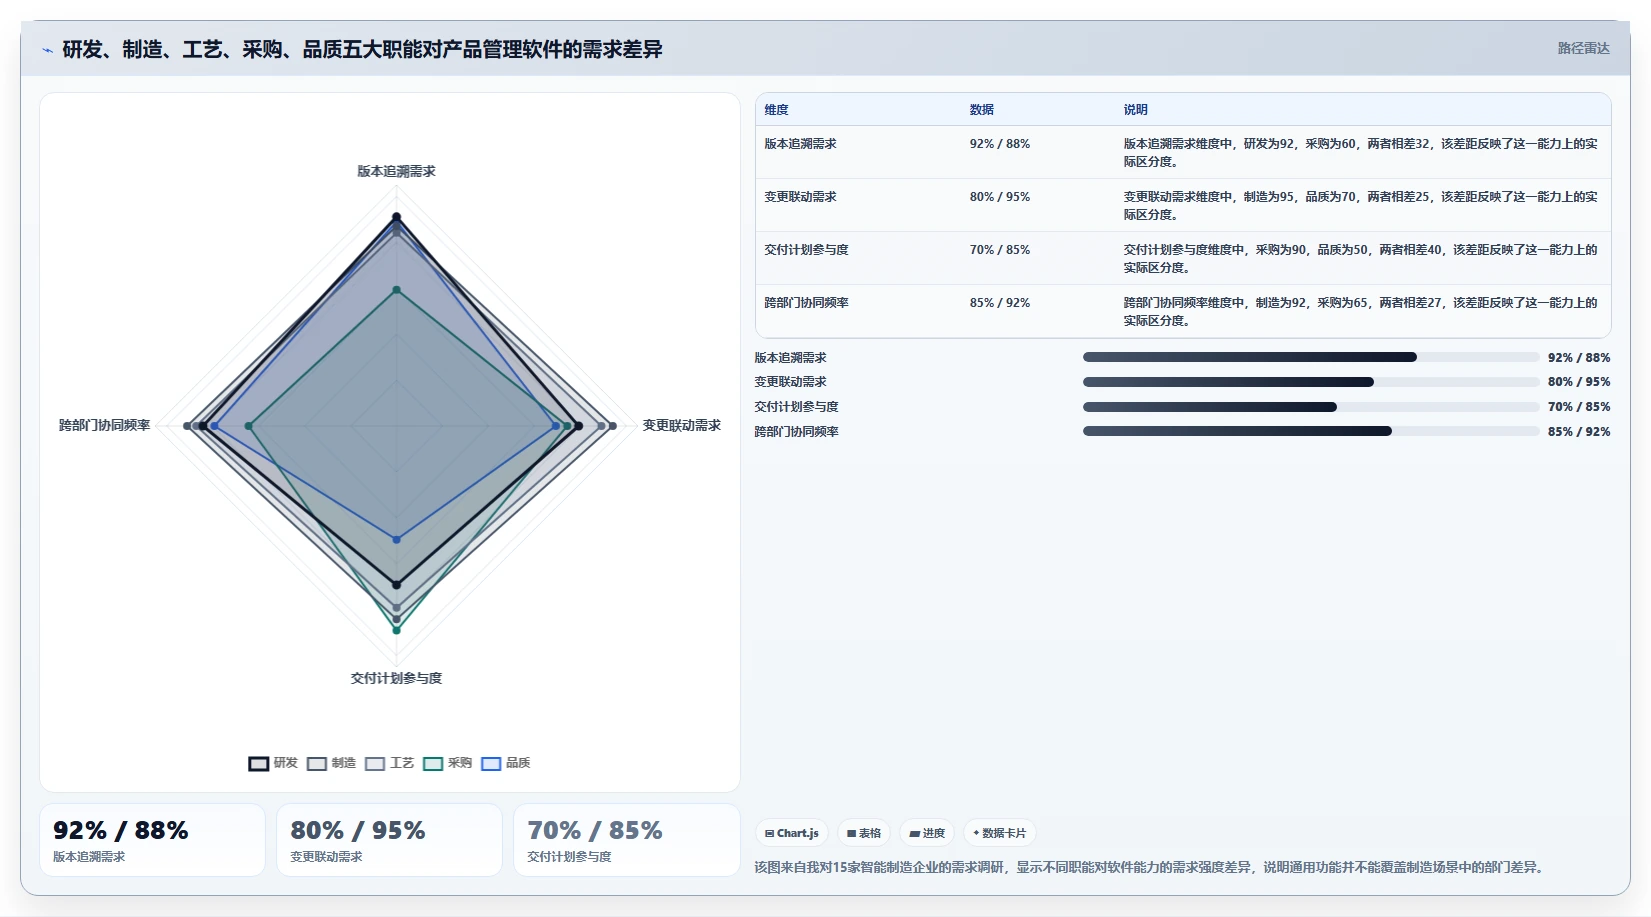Click the 品质 data point near chart bottom
1651x917 pixels.
pos(396,540)
